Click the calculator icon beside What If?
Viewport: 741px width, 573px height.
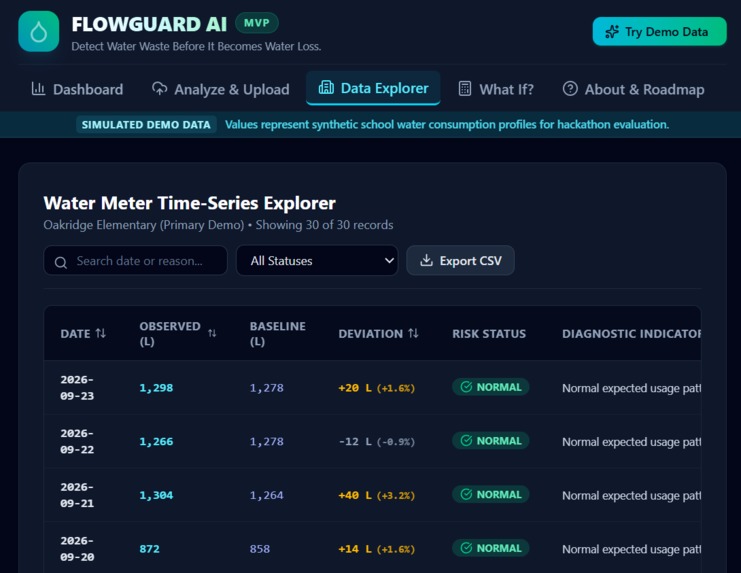click(x=465, y=88)
